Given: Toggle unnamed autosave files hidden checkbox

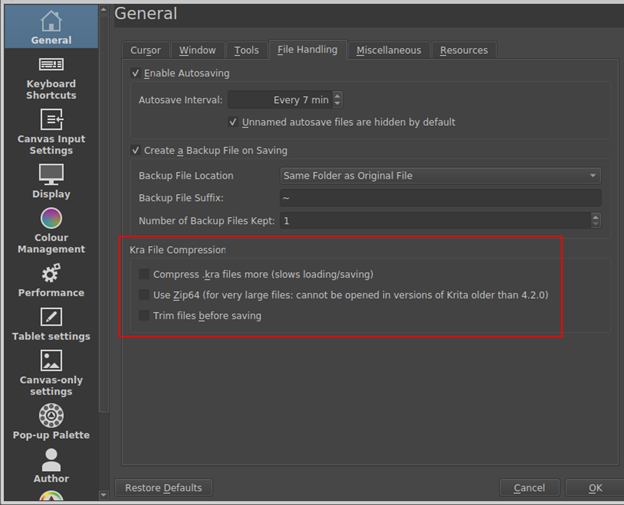Looking at the screenshot, I should [233, 122].
